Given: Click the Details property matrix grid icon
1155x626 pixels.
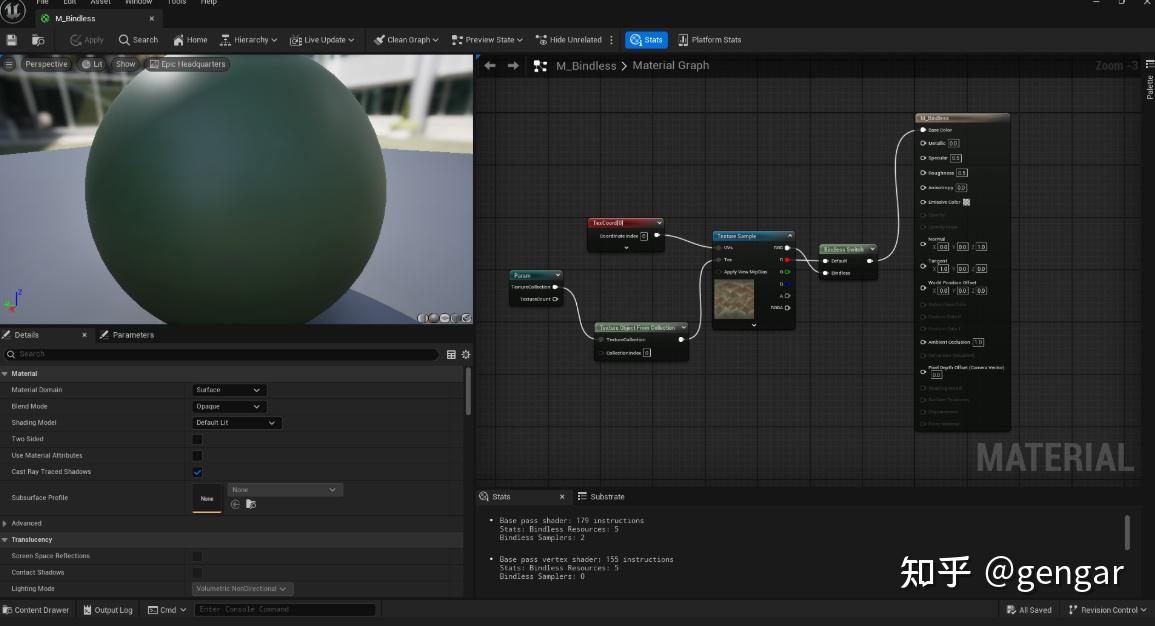Looking at the screenshot, I should tap(452, 354).
